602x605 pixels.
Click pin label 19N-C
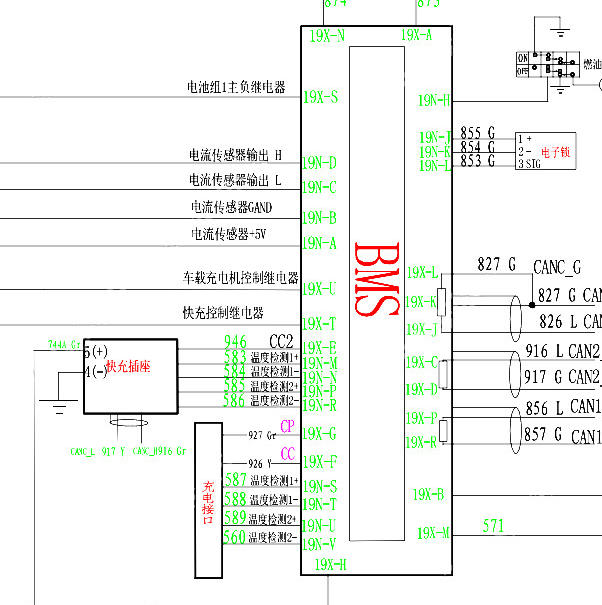[319, 188]
